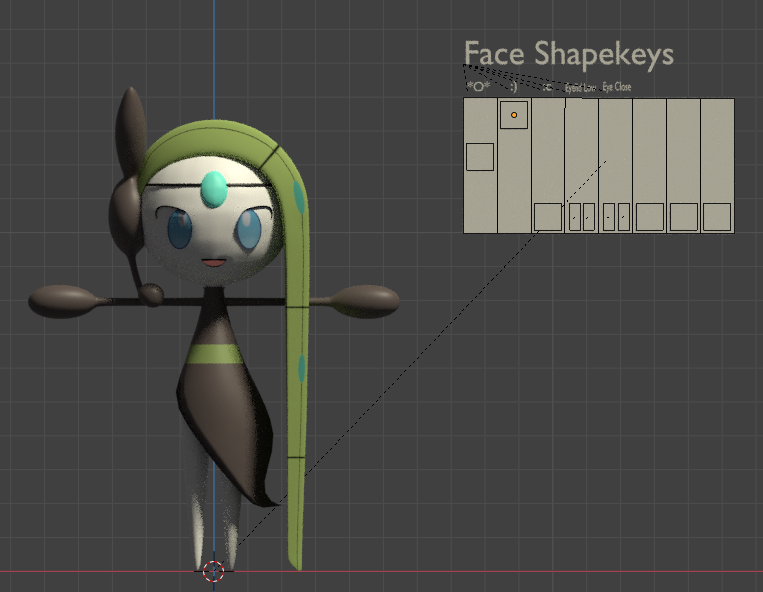Select right Eye Close slider handle
The width and height of the screenshot is (763, 592).
point(624,217)
